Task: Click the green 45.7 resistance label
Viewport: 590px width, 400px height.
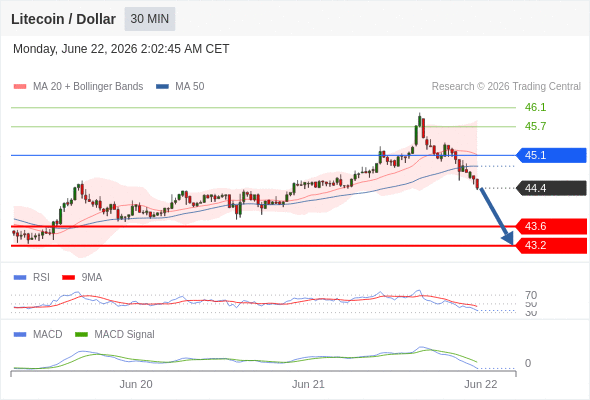Action: [535, 126]
